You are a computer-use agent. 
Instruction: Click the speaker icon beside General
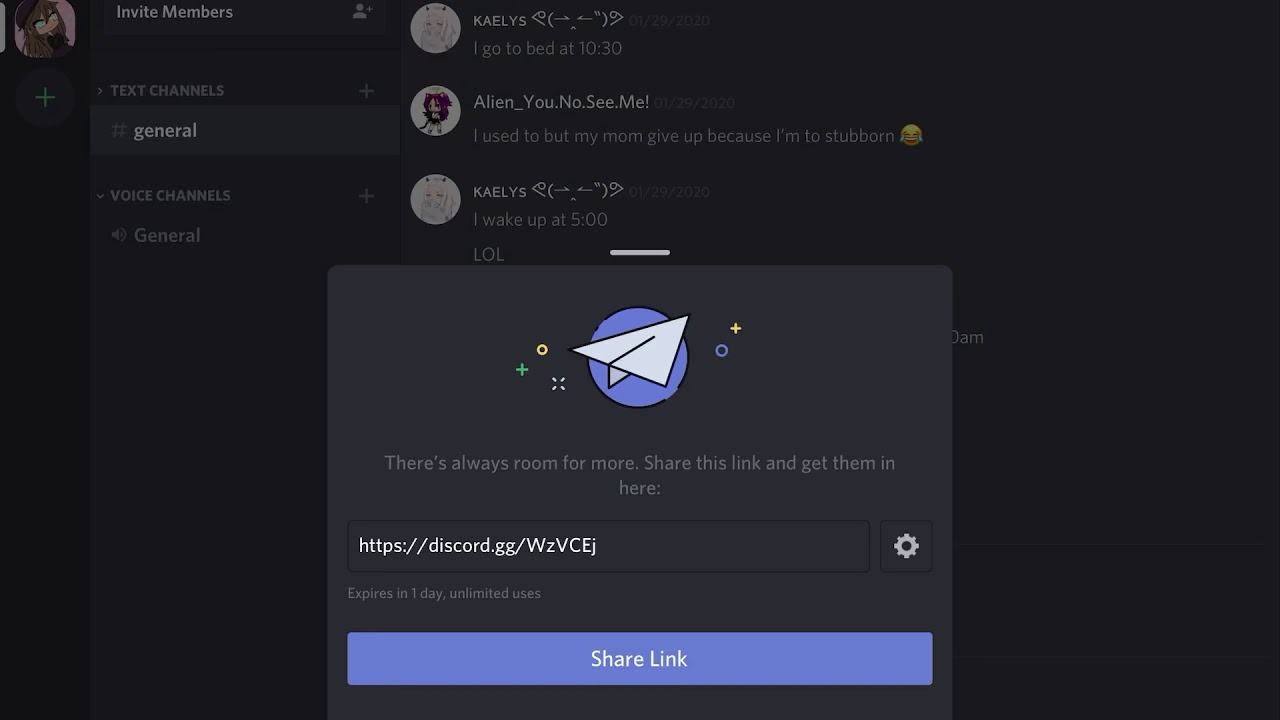pos(119,235)
